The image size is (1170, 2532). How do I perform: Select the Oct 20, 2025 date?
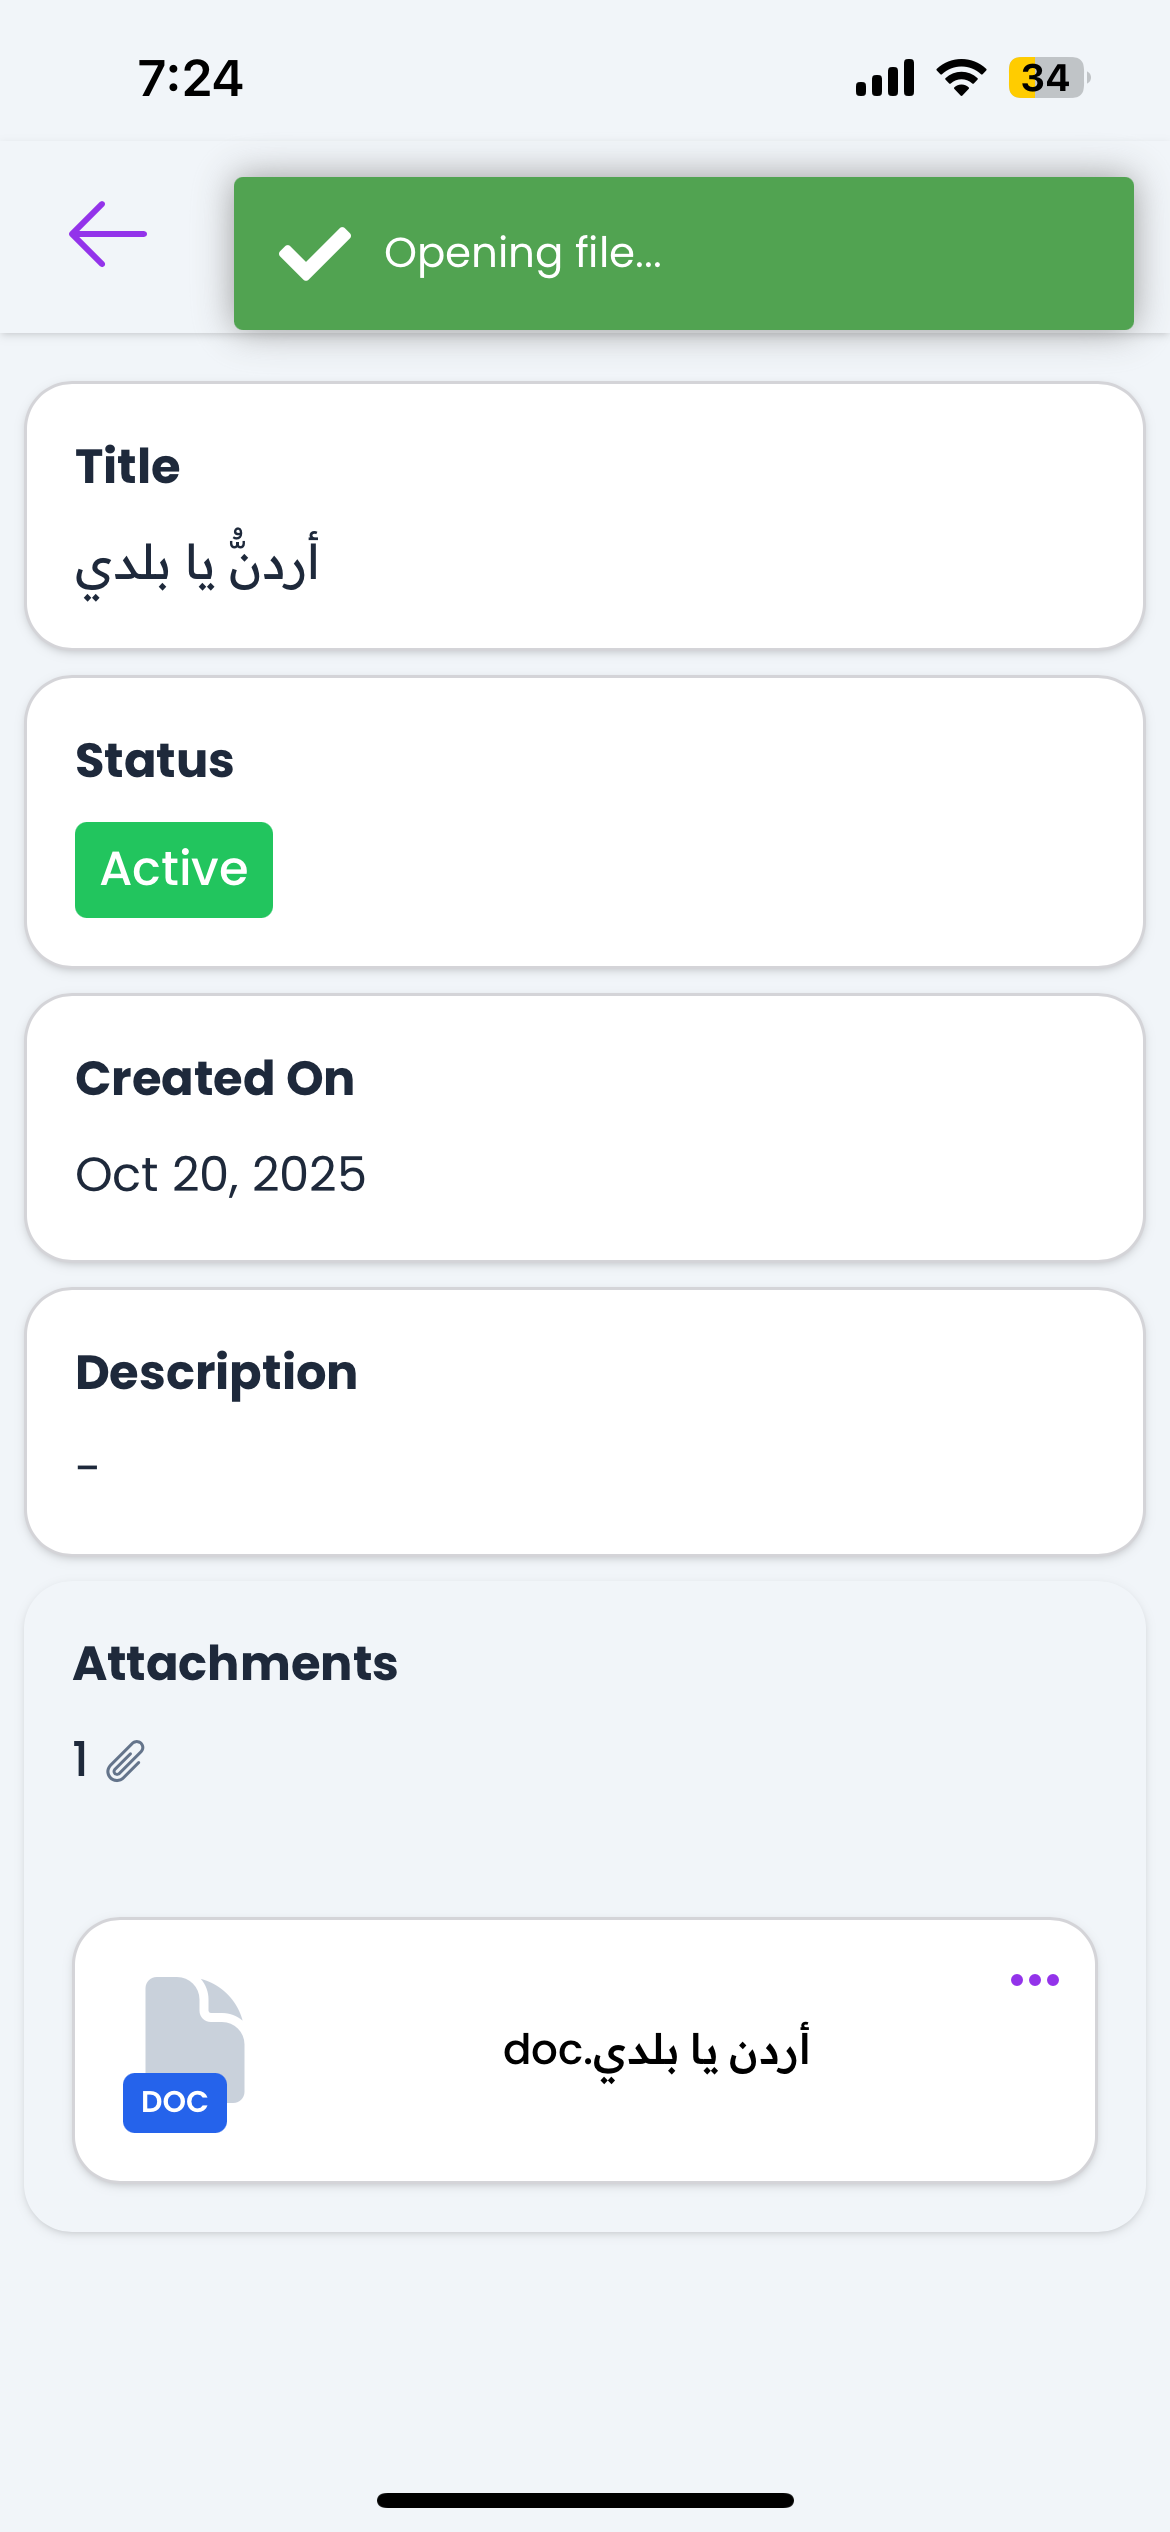221,1174
